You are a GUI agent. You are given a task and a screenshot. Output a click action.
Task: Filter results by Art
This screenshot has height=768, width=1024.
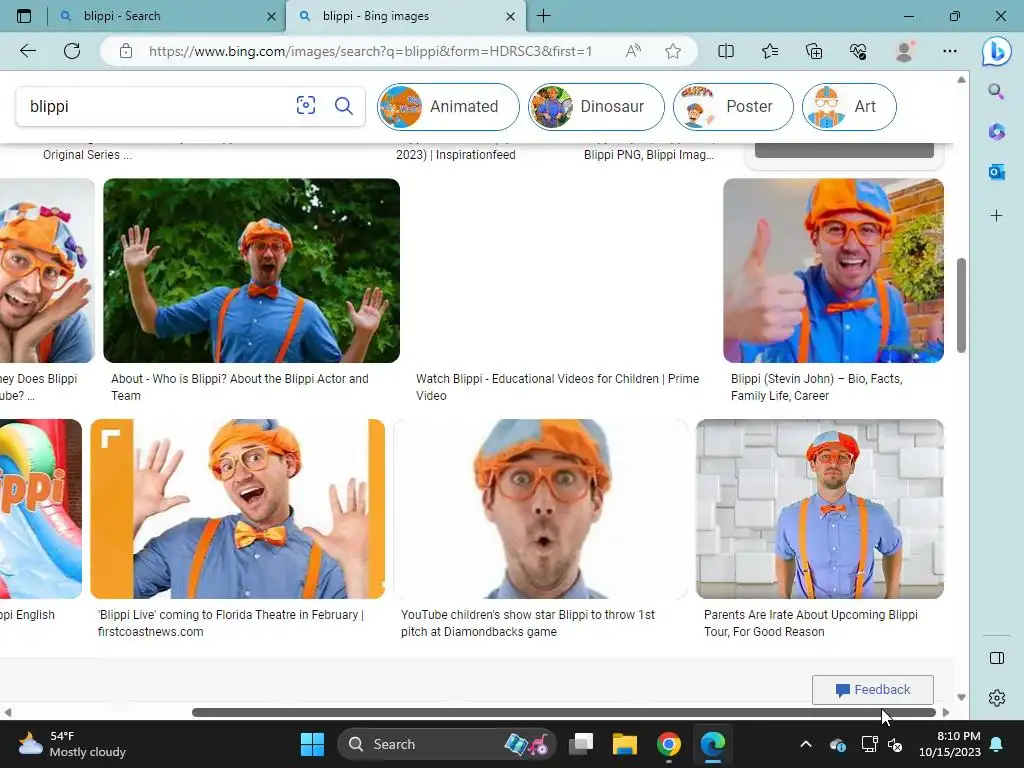pos(849,106)
